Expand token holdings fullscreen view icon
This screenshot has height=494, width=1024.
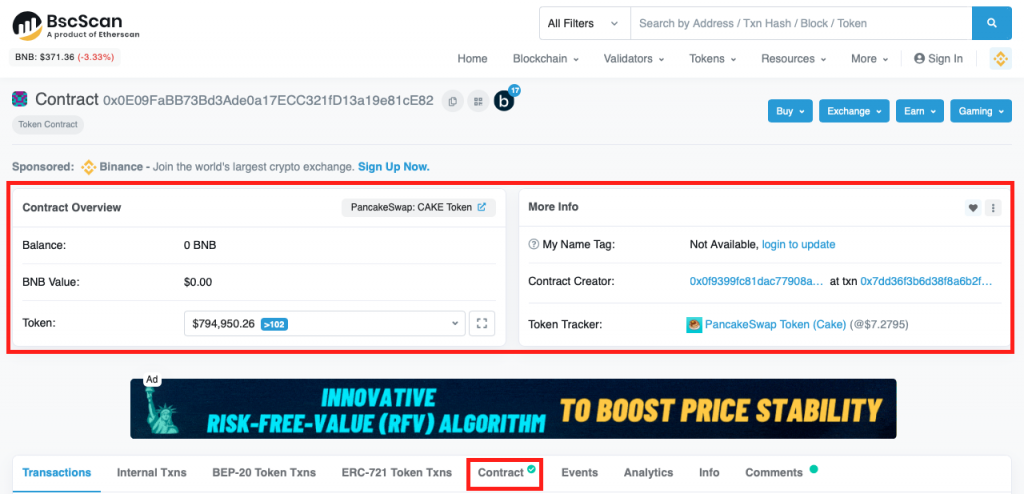click(x=482, y=323)
